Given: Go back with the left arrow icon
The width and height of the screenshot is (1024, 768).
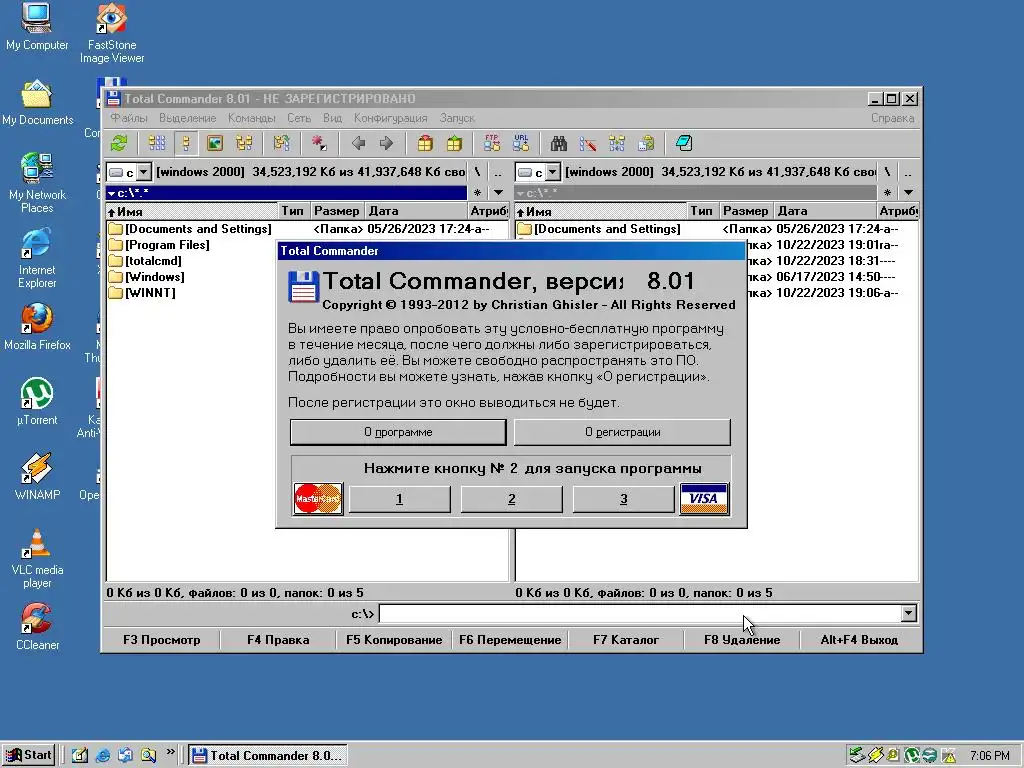Looking at the screenshot, I should (x=358, y=143).
